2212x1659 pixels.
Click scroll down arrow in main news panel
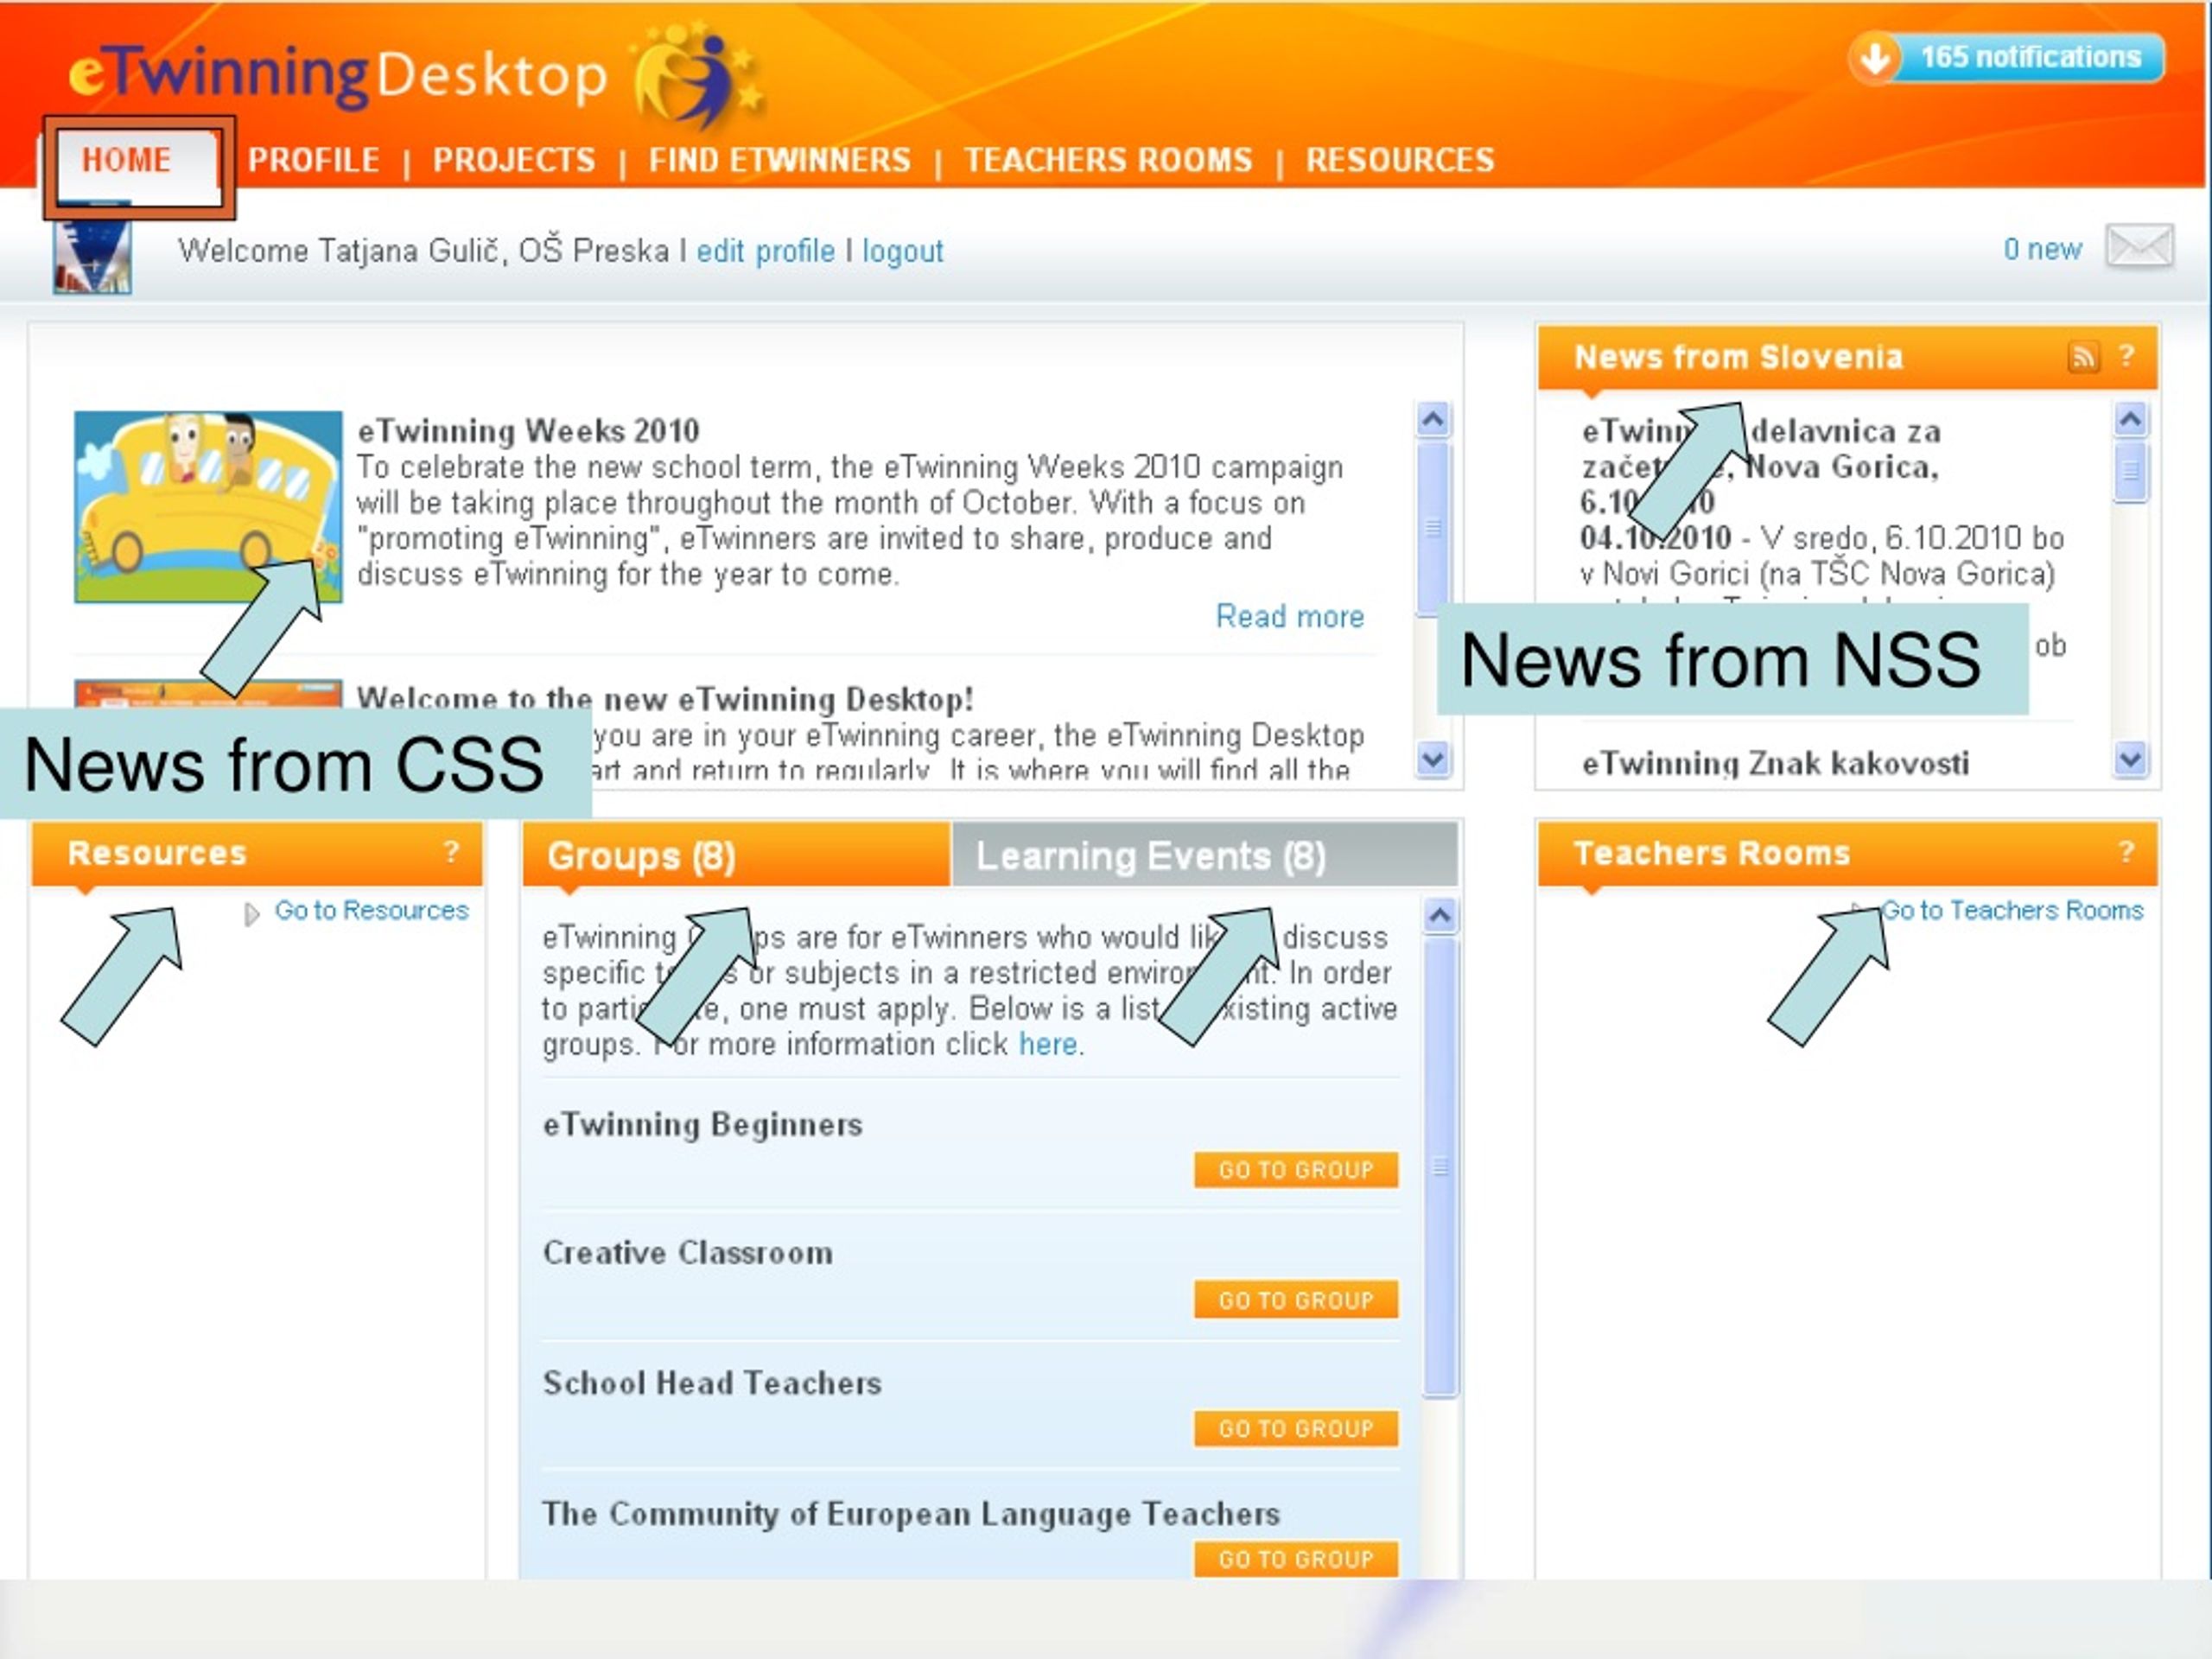(1433, 759)
